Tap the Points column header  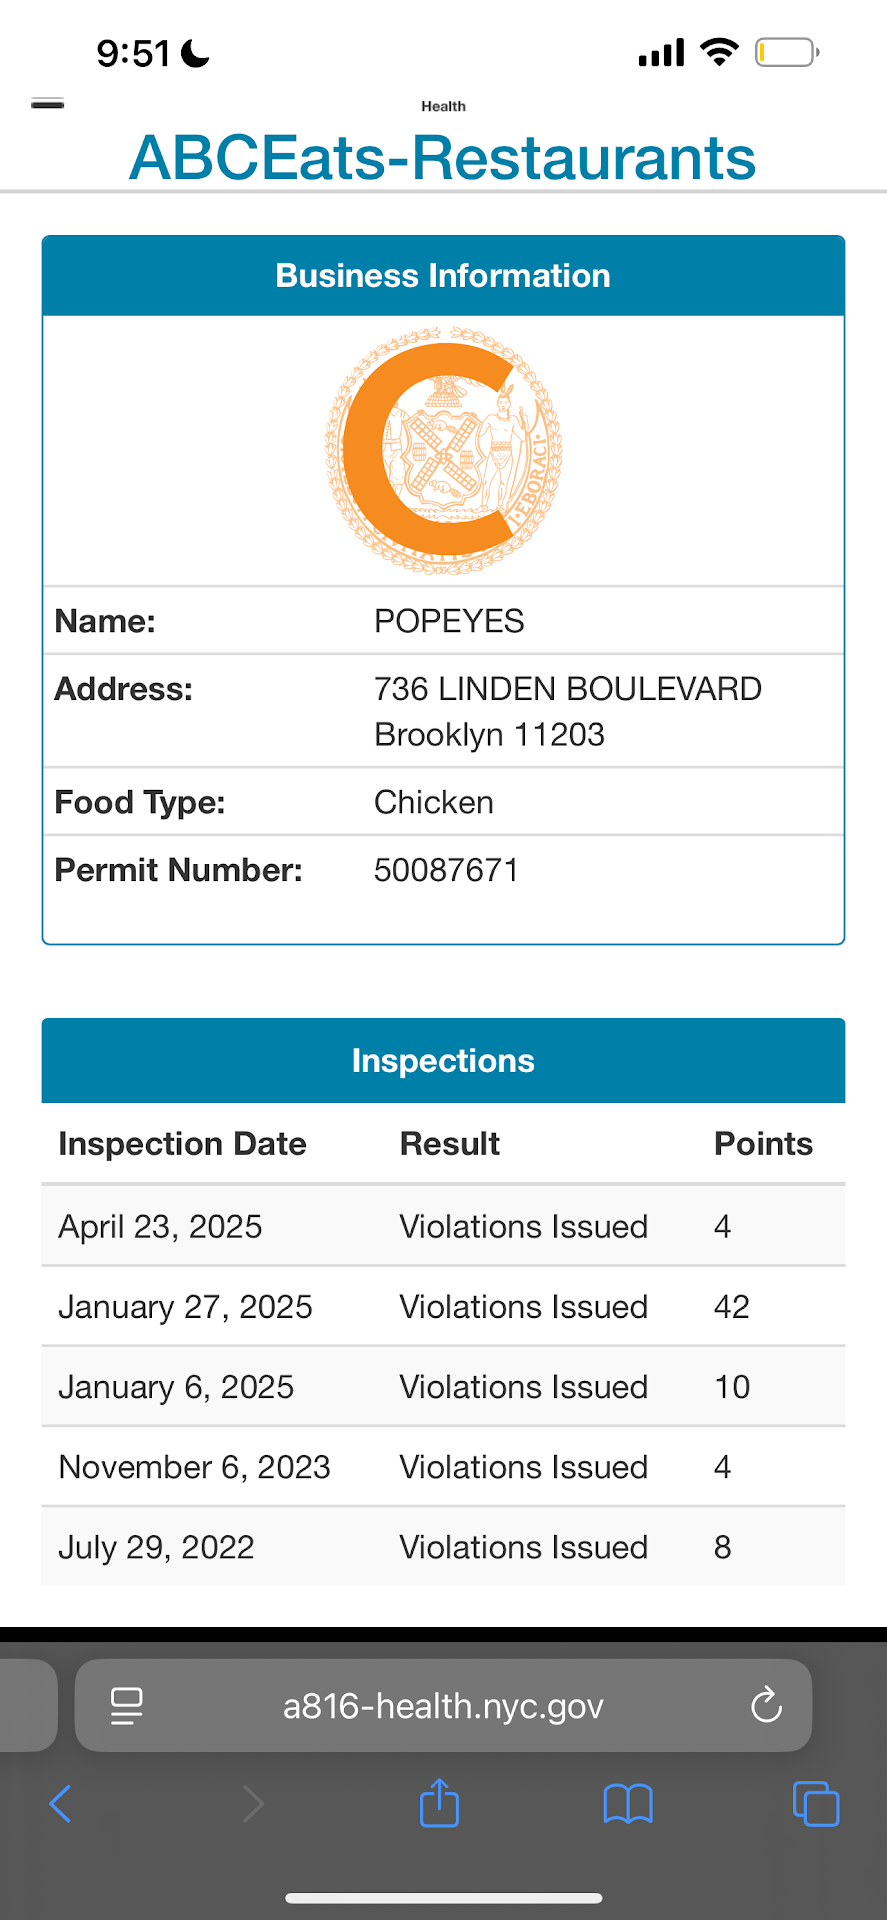pos(763,1143)
